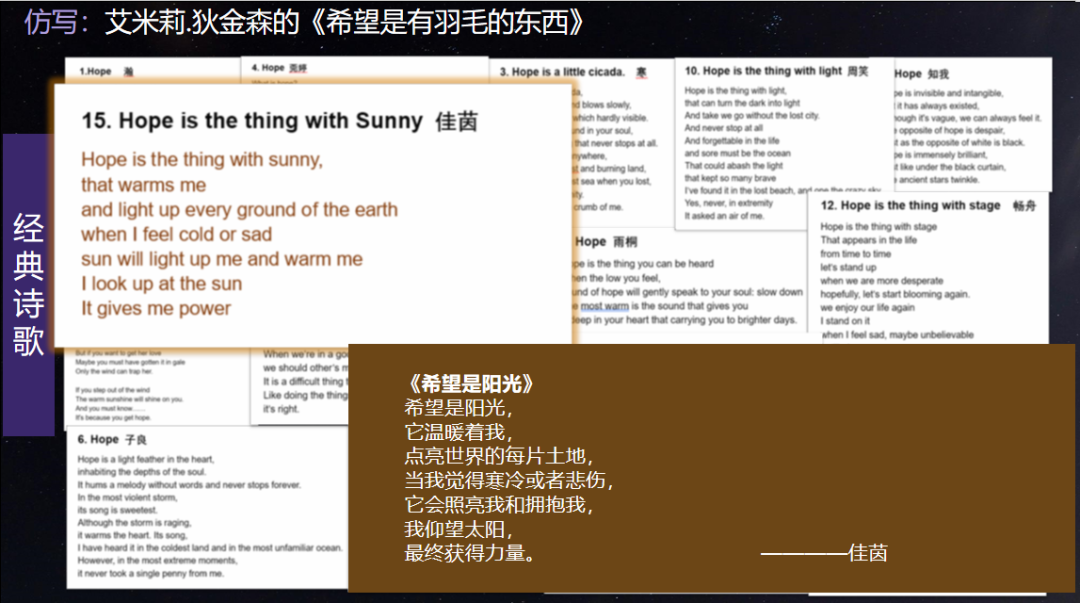Select the line "when I feel cold or sad"
Viewport: 1080px width, 603px height.
tap(176, 234)
